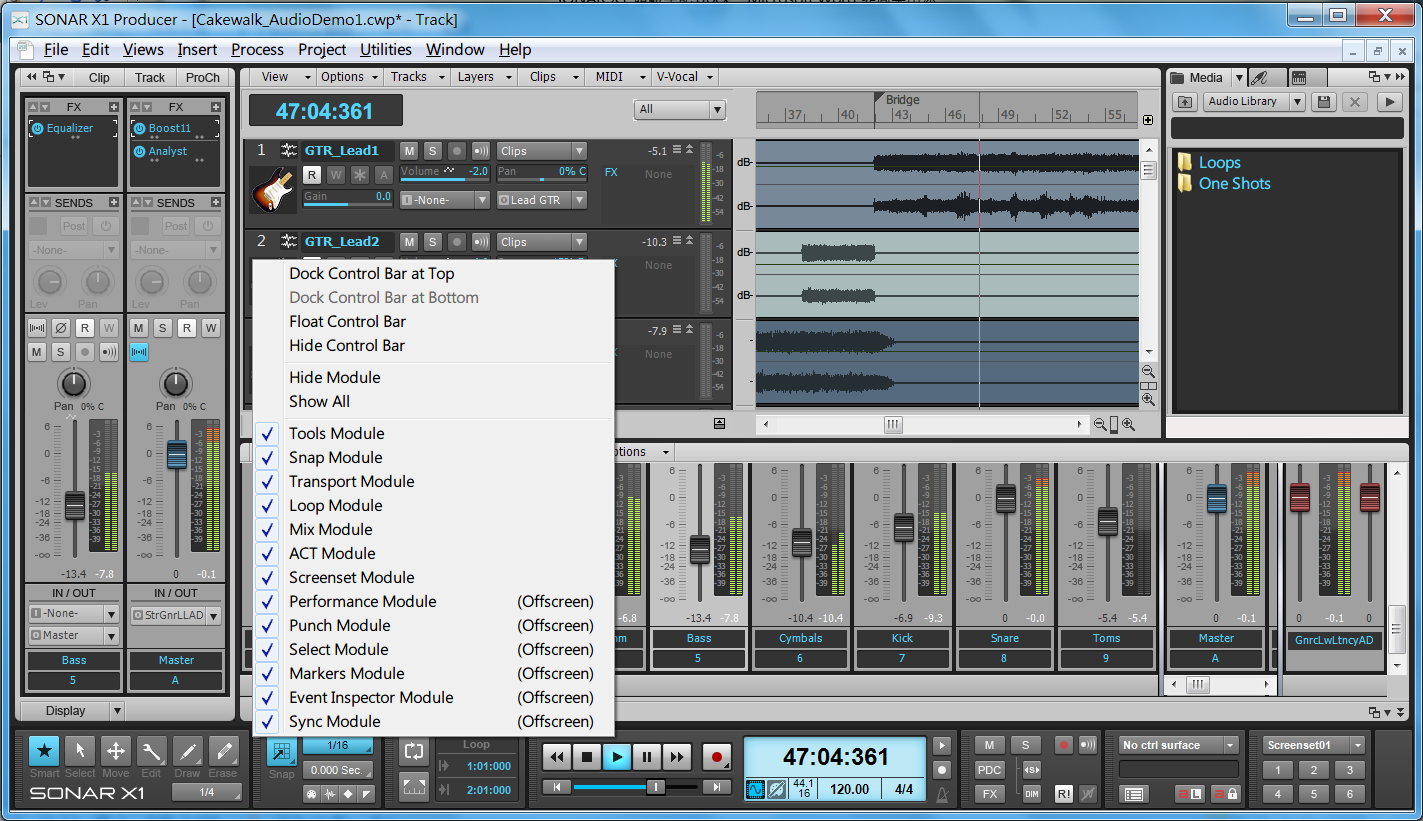The height and width of the screenshot is (821, 1423).
Task: Open the V-Vocal dropdown menu
Action: [685, 77]
